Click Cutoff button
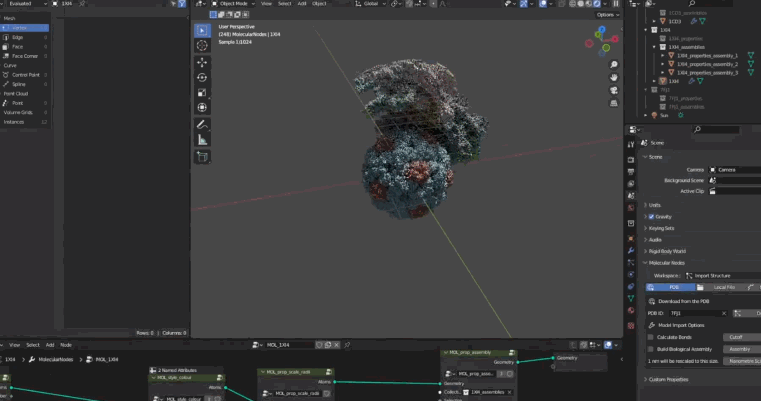Viewport: 761px width, 401px height. click(742, 337)
